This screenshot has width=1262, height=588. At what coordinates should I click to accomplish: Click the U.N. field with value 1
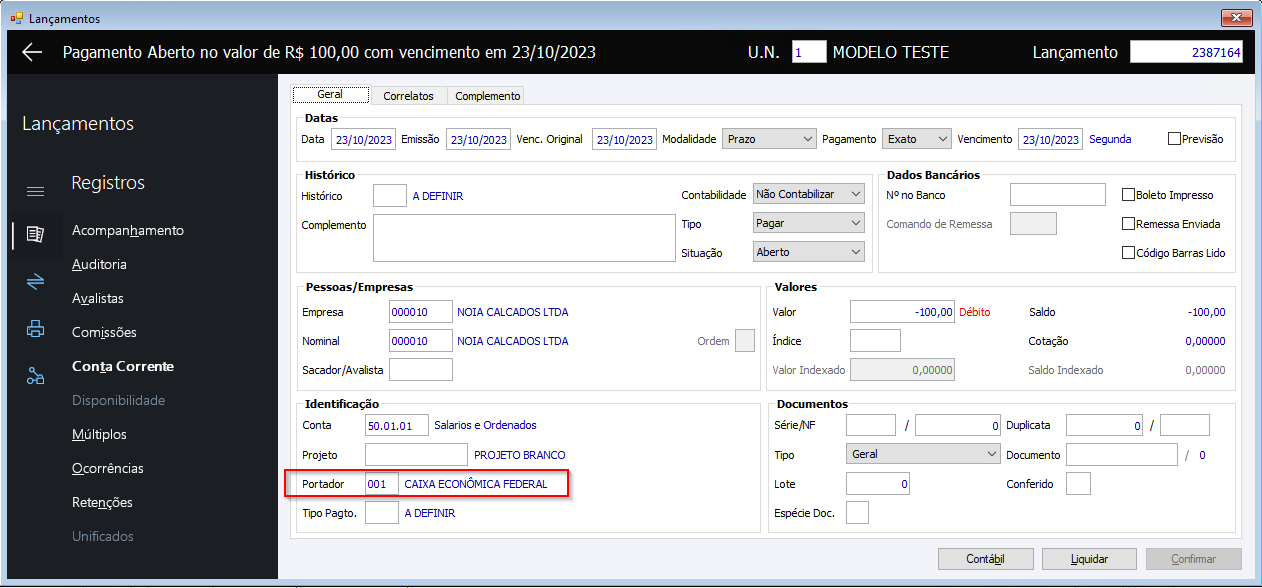click(x=809, y=52)
